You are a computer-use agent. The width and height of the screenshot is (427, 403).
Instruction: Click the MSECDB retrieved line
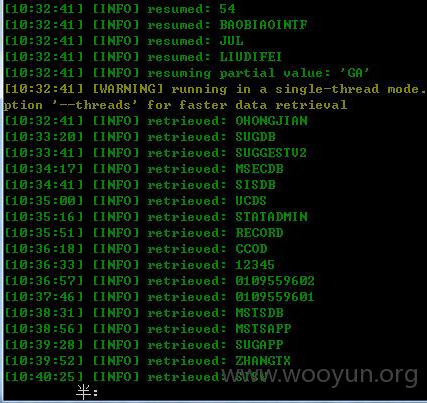tap(144, 169)
